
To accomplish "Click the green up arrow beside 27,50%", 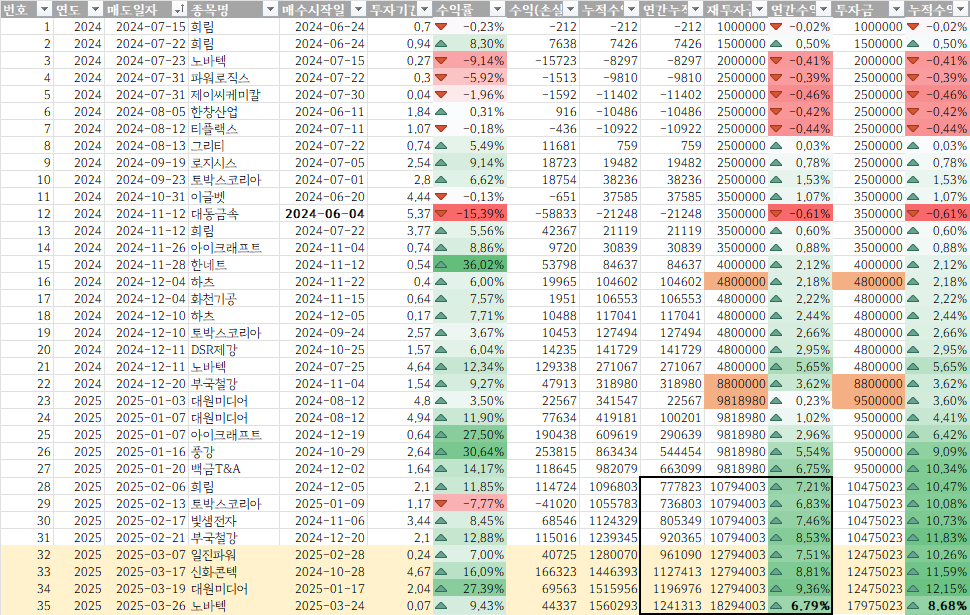I will (441, 435).
